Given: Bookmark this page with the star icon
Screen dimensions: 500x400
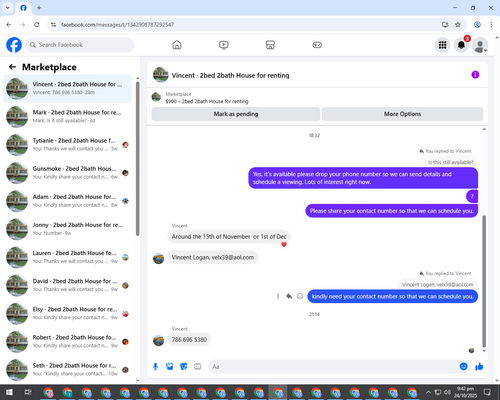Looking at the screenshot, I should coord(458,25).
